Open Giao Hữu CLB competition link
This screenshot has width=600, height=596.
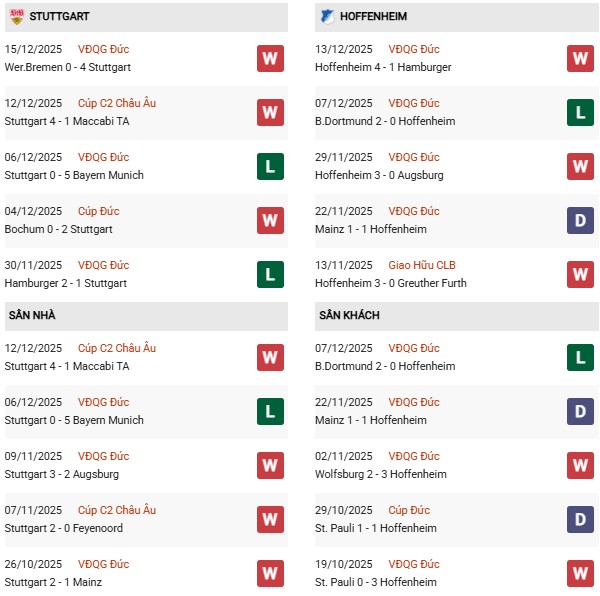coord(423,265)
